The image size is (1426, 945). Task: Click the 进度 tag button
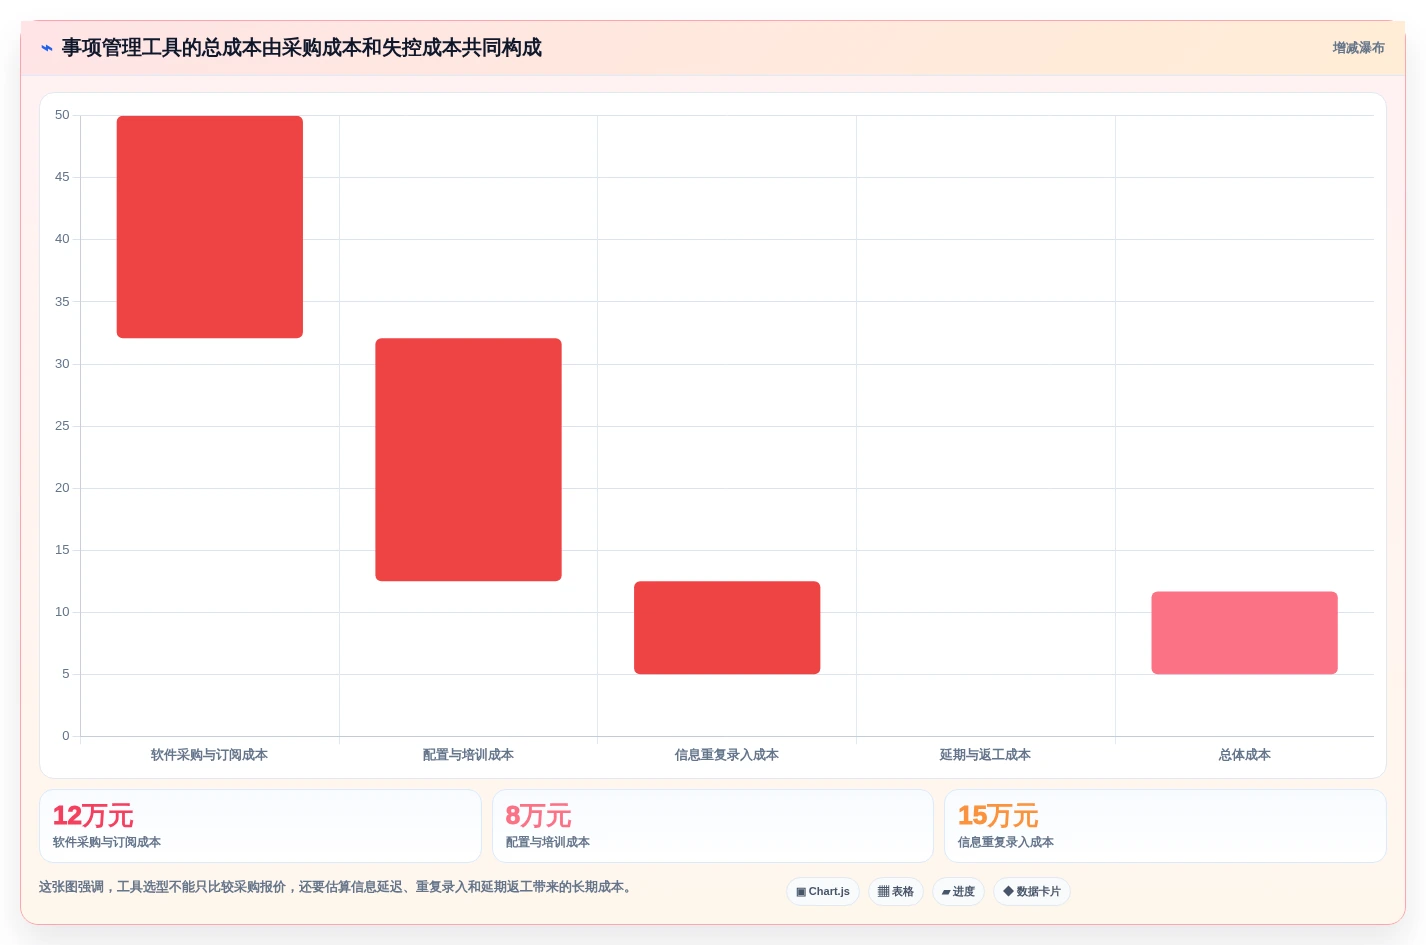[958, 891]
